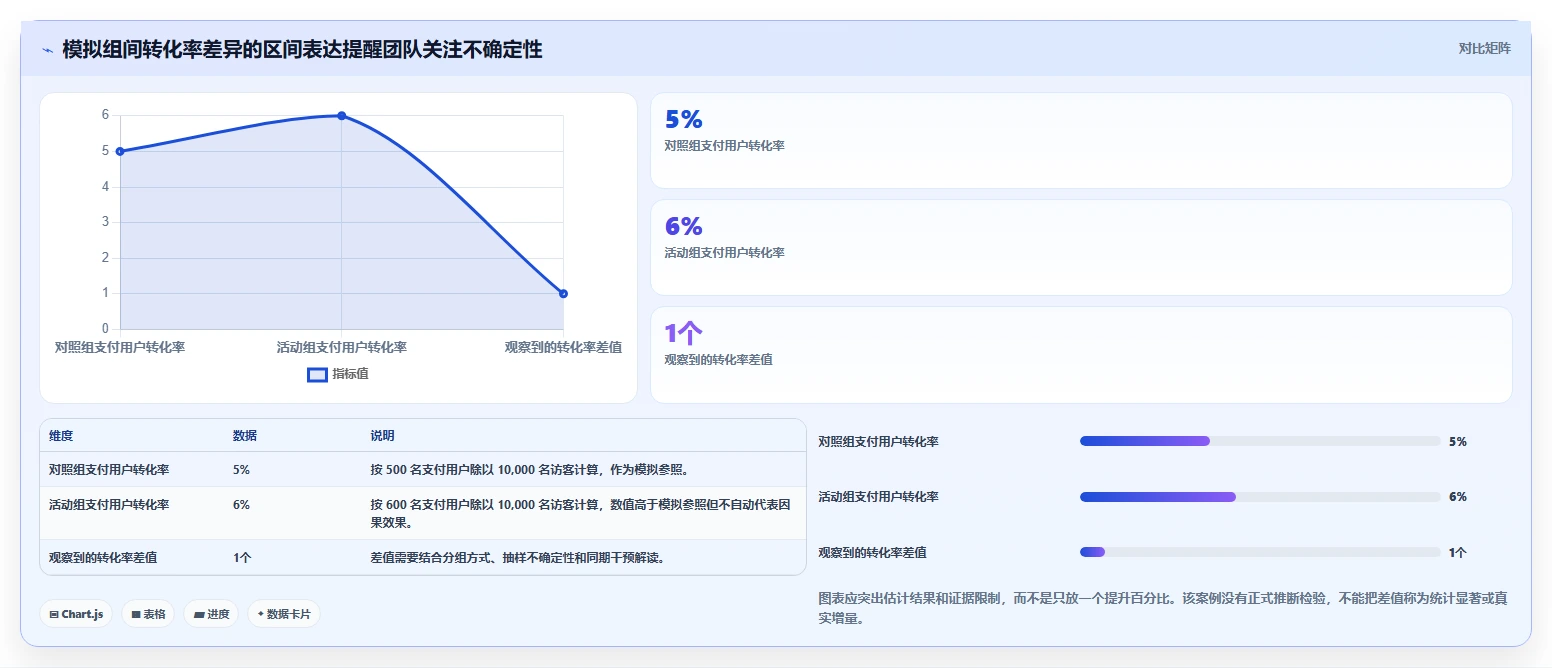Screen dimensions: 1552x668
Task: Click x-axis label 观察到的转化率差值 under chart
Action: [x=563, y=347]
